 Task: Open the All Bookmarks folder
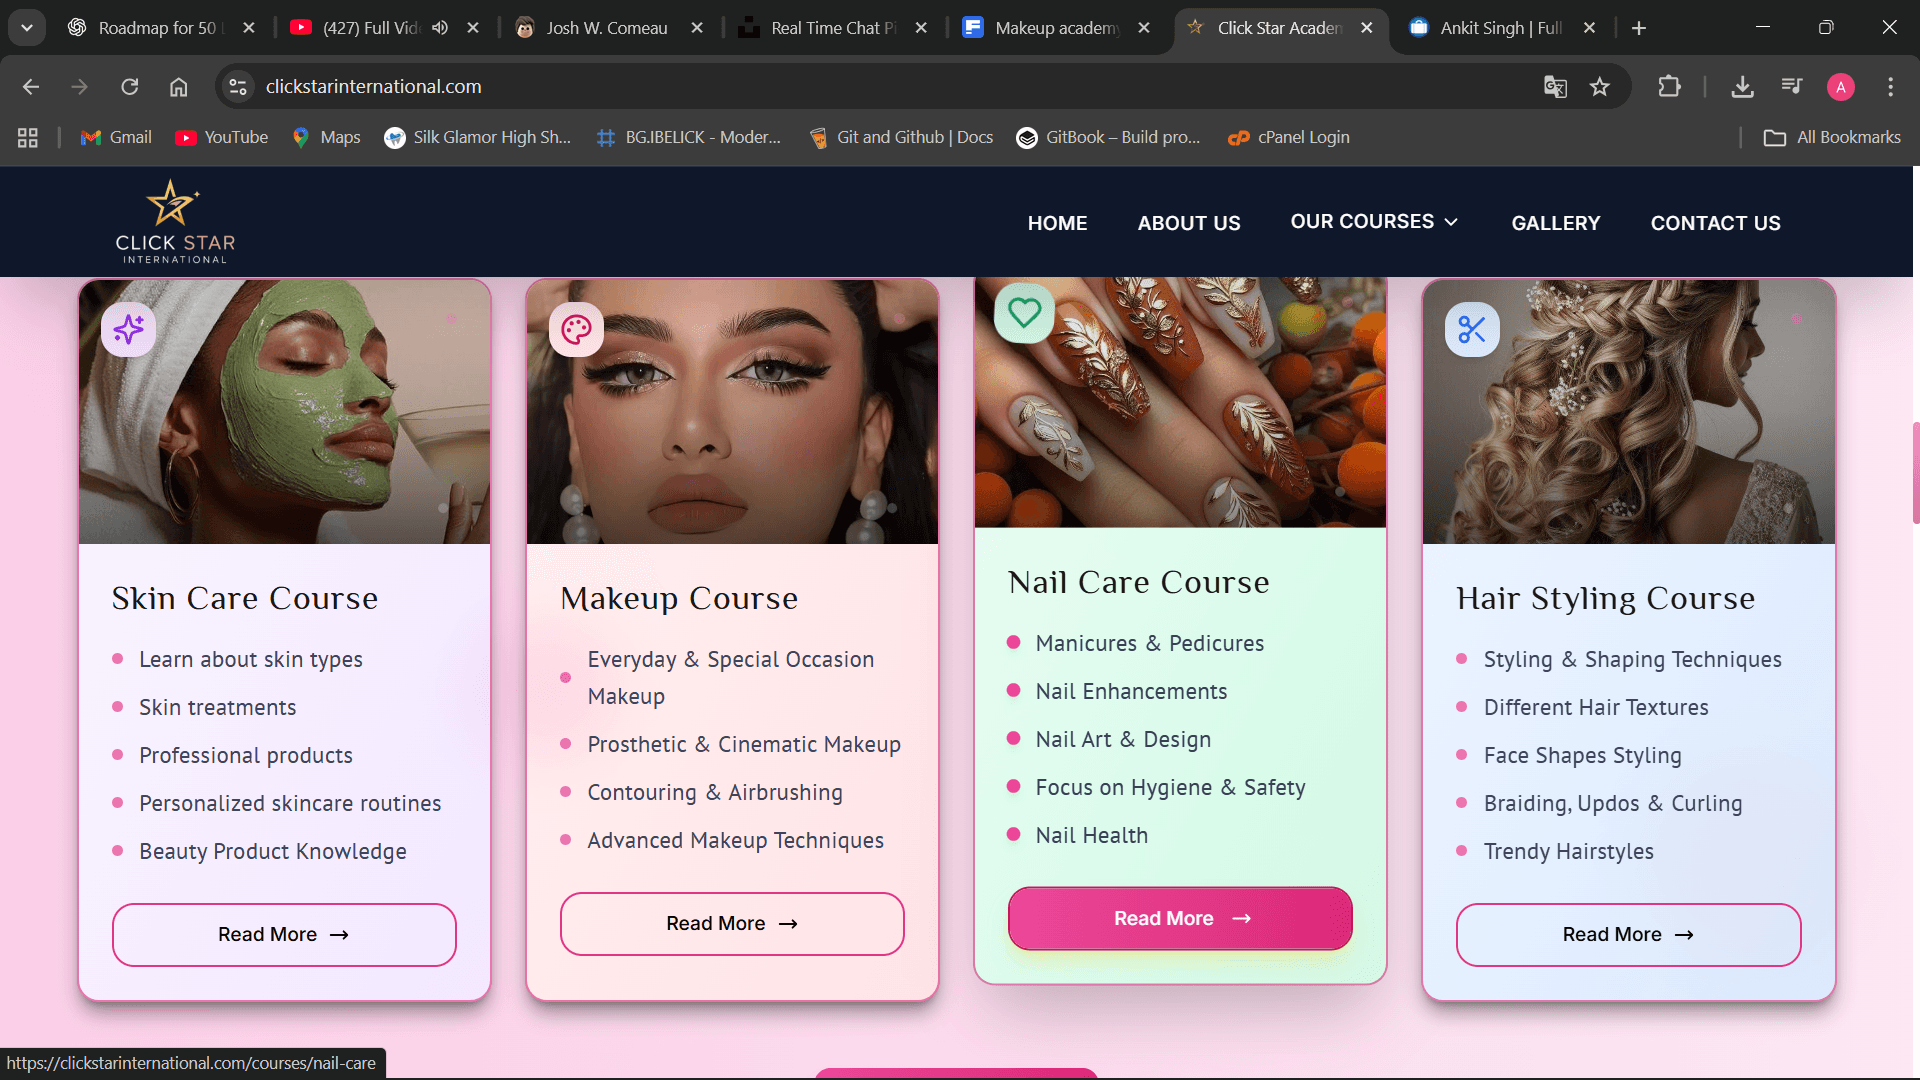[1832, 138]
